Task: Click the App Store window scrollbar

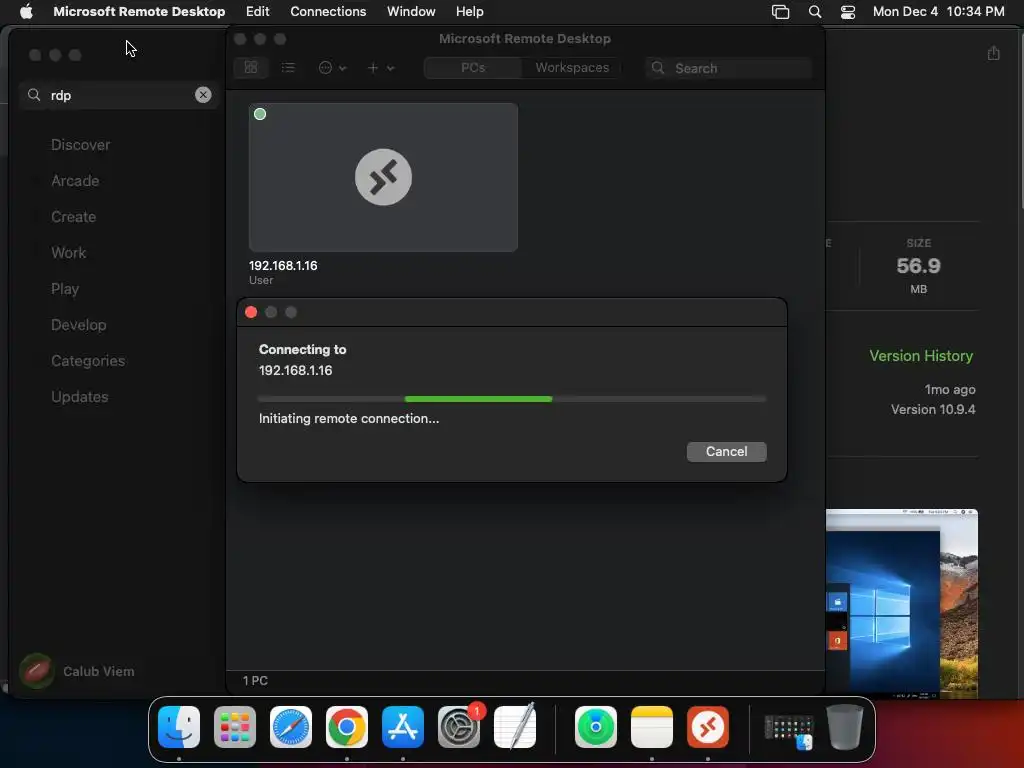Action: (1021, 121)
